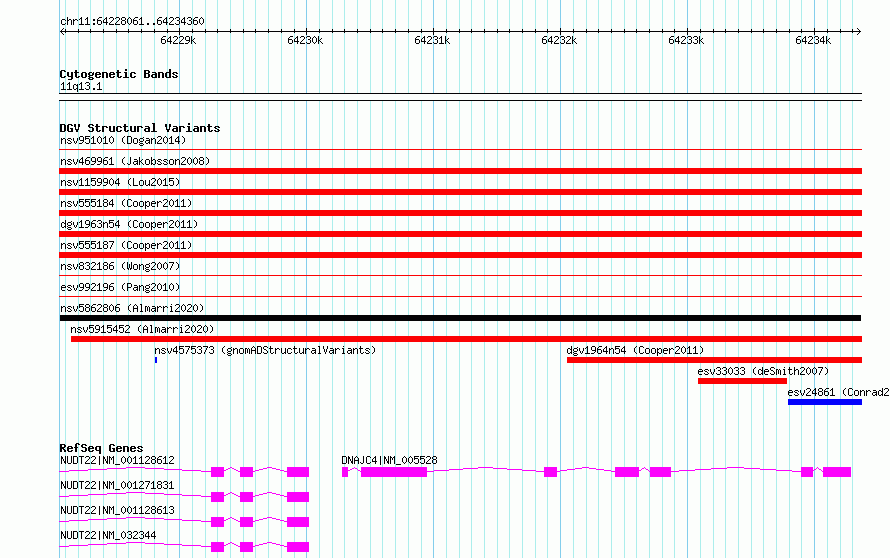Click the final DNAJC4 exon at right

point(837,472)
